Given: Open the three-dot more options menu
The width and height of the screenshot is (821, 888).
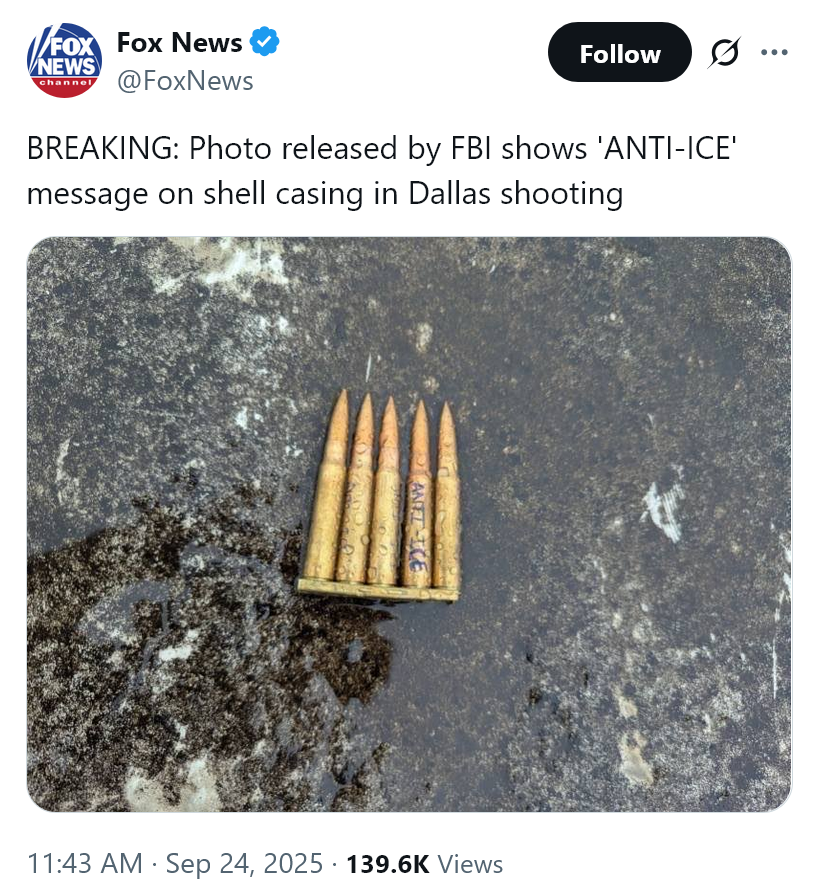Looking at the screenshot, I should (775, 53).
